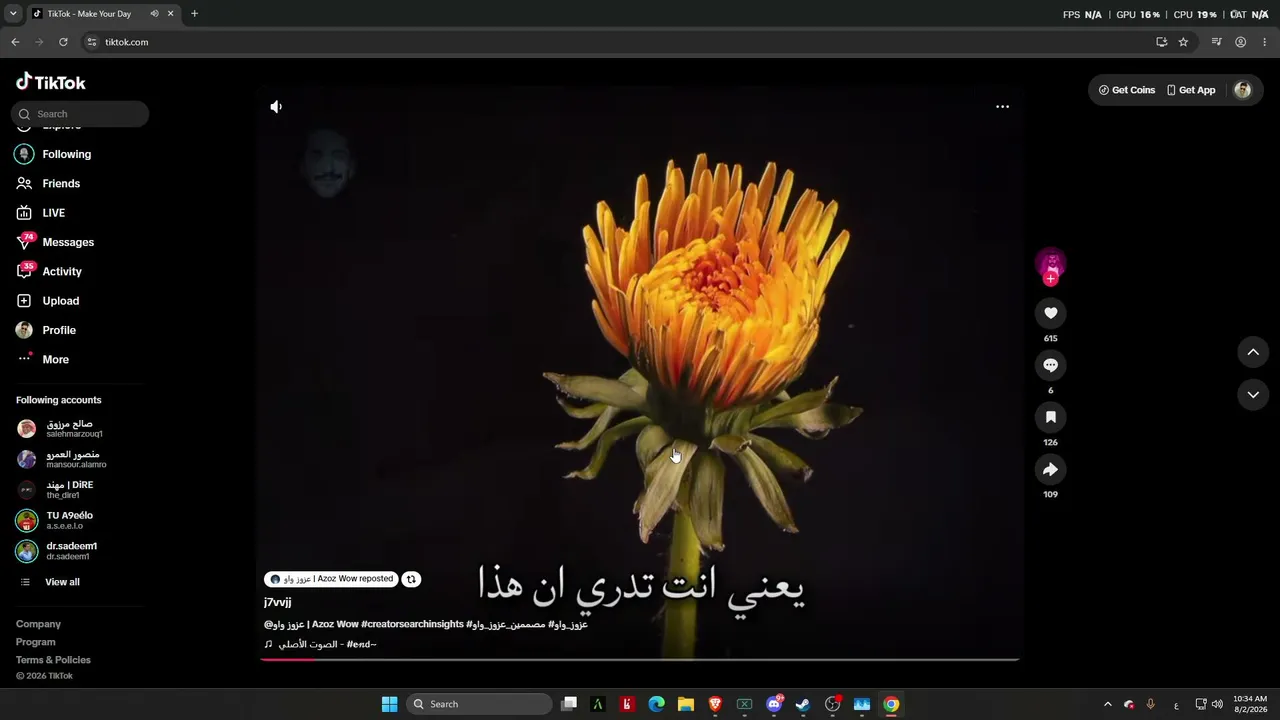This screenshot has width=1280, height=720.
Task: Open a new browser tab
Action: point(194,14)
